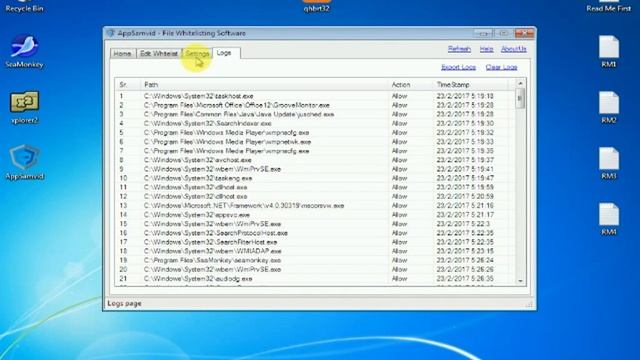Select row 16 SearchProtocolHost.exe path
Viewport: 640px width, 360px height.
click(x=216, y=233)
